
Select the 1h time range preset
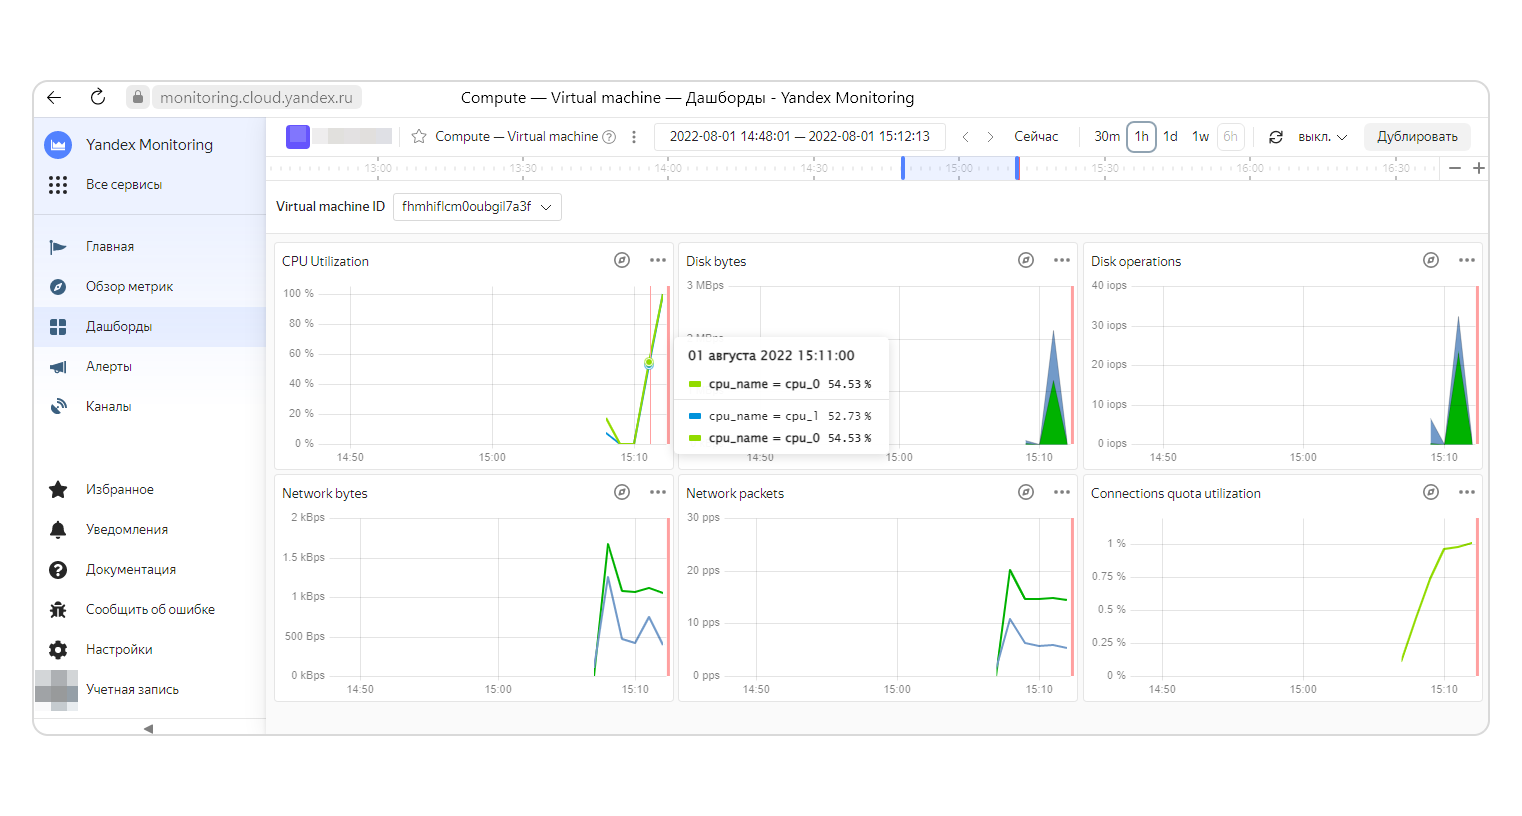coord(1141,137)
